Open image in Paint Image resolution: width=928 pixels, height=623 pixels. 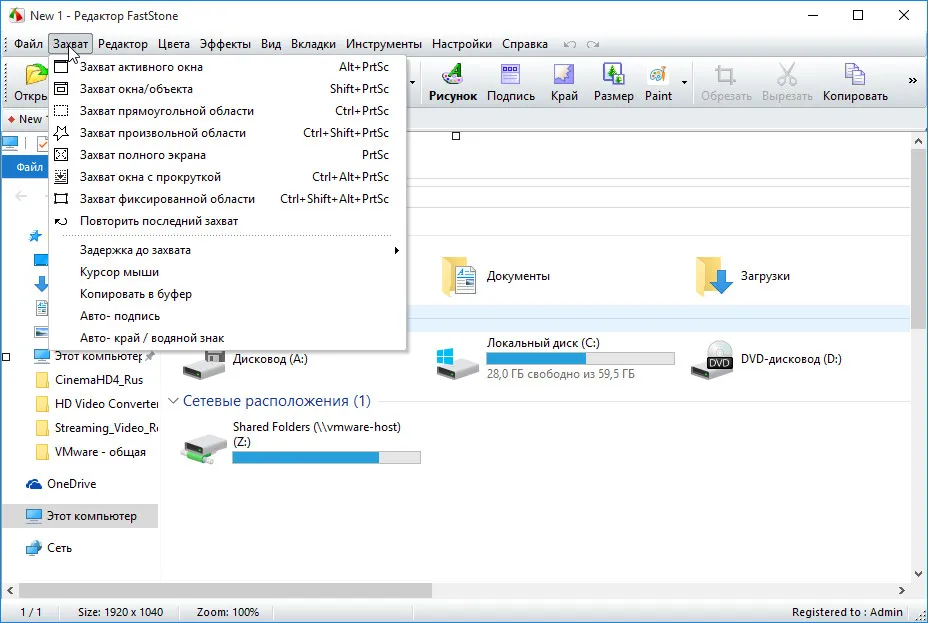(x=658, y=82)
